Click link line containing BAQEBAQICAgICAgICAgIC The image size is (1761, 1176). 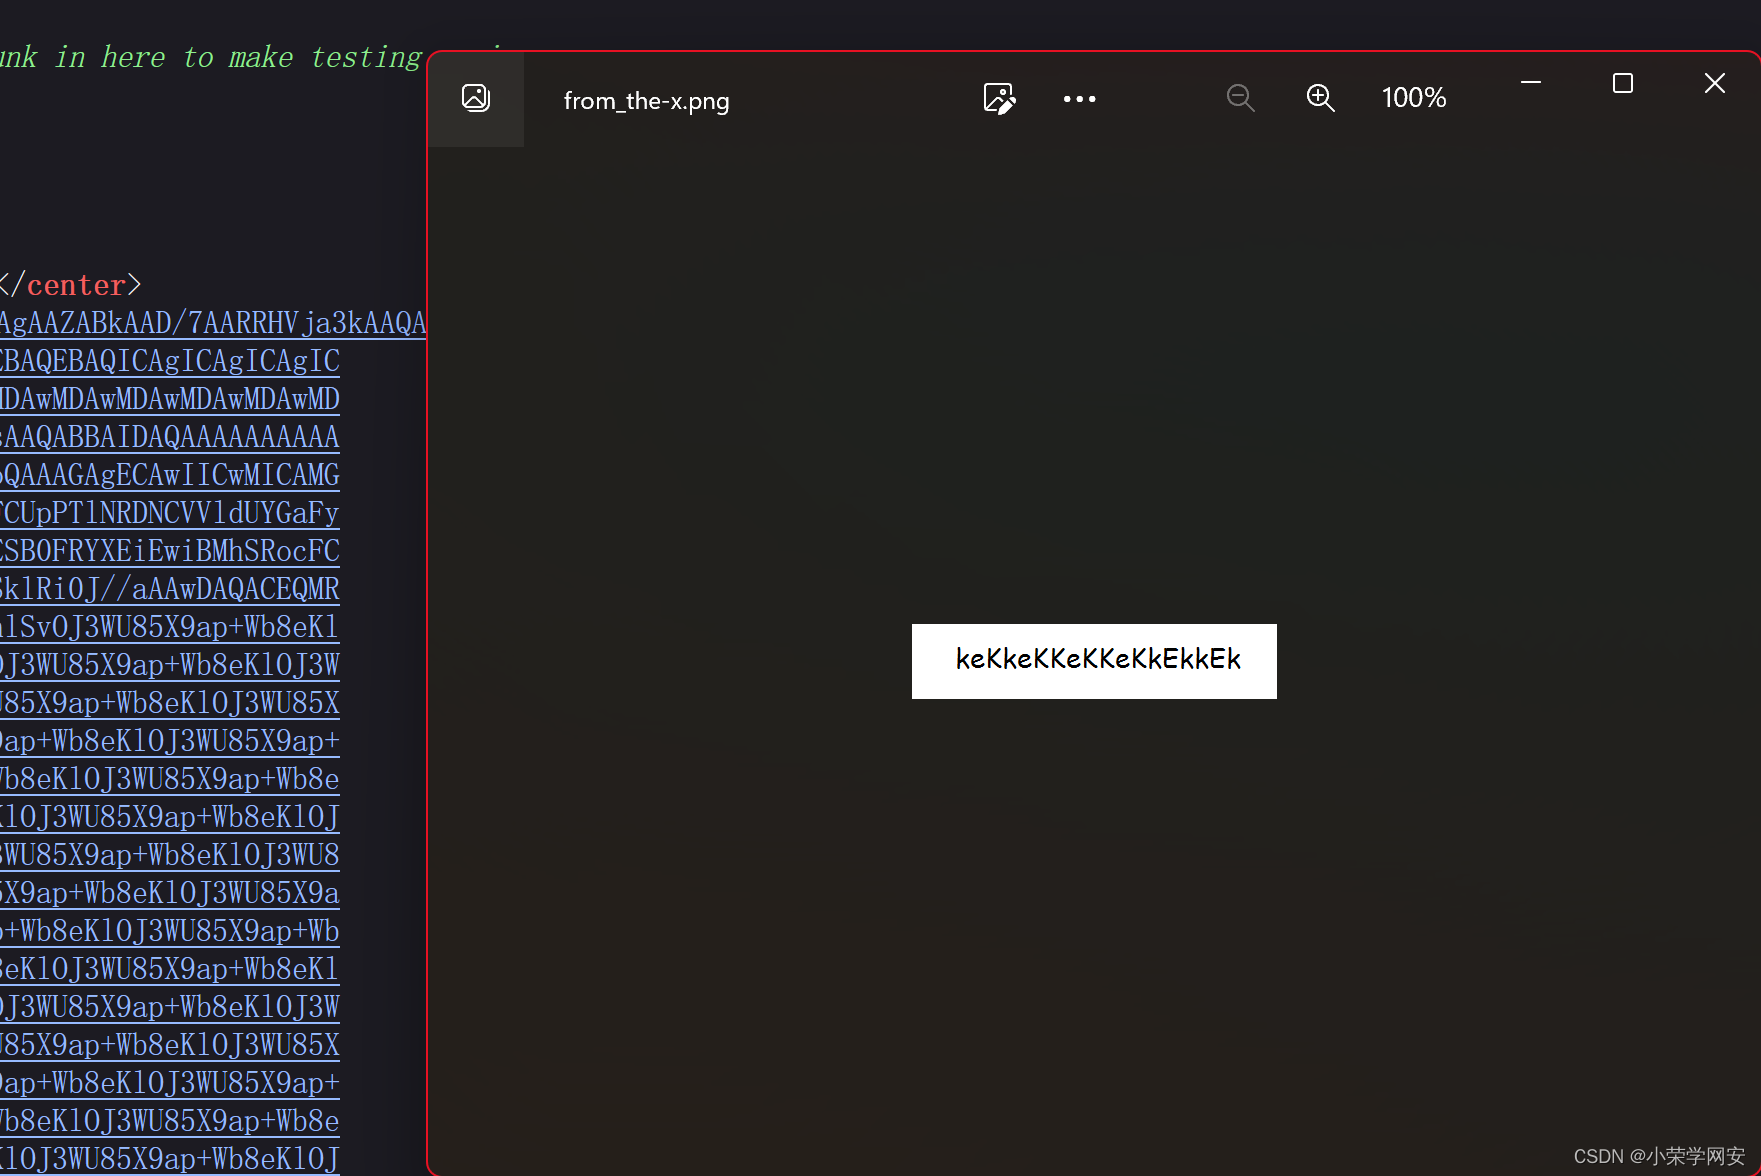click(170, 361)
